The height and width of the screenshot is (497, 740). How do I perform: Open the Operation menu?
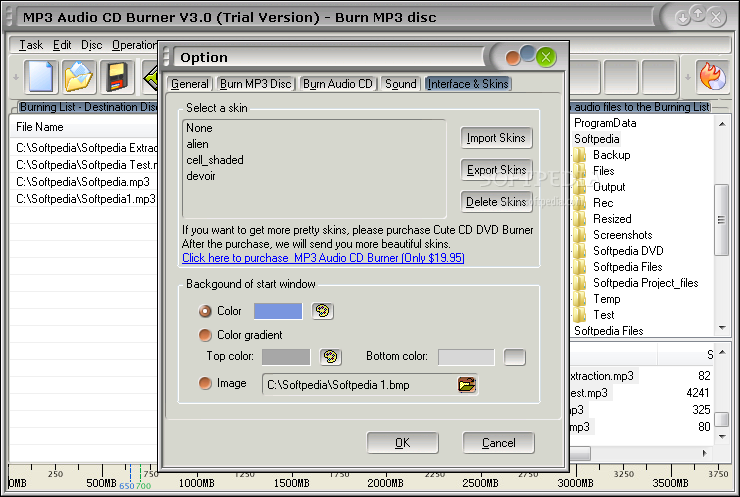(134, 45)
